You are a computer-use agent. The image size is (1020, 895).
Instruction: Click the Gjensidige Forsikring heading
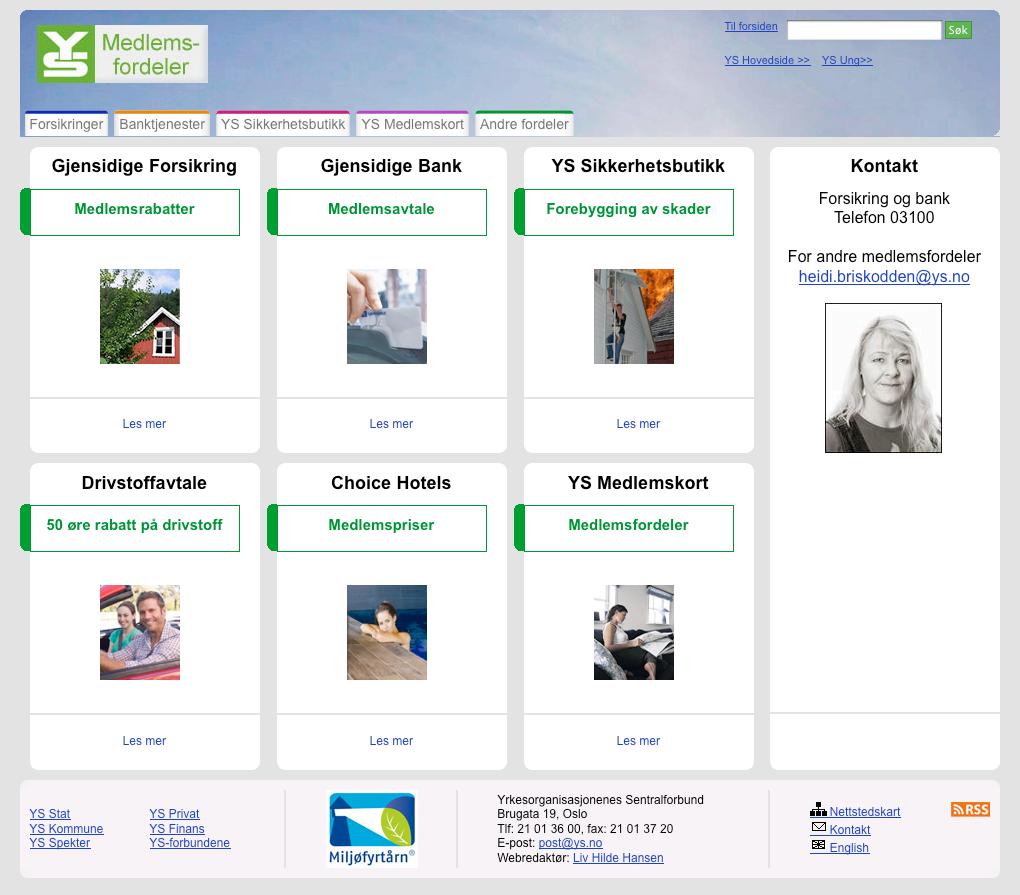(144, 166)
